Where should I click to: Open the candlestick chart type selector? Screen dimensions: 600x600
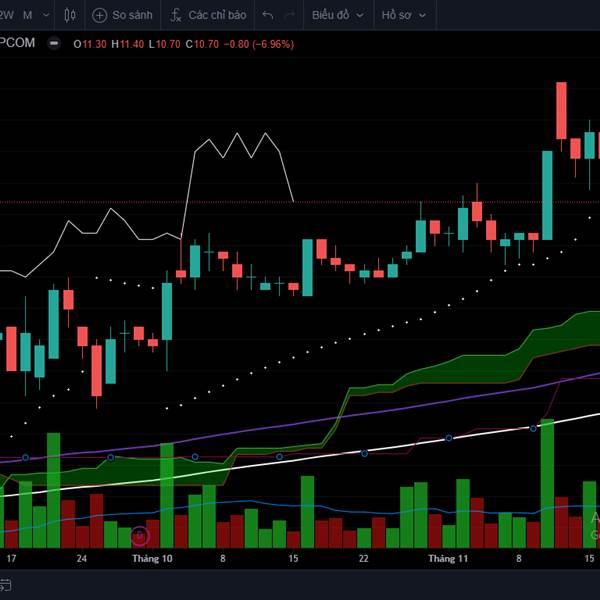(70, 15)
